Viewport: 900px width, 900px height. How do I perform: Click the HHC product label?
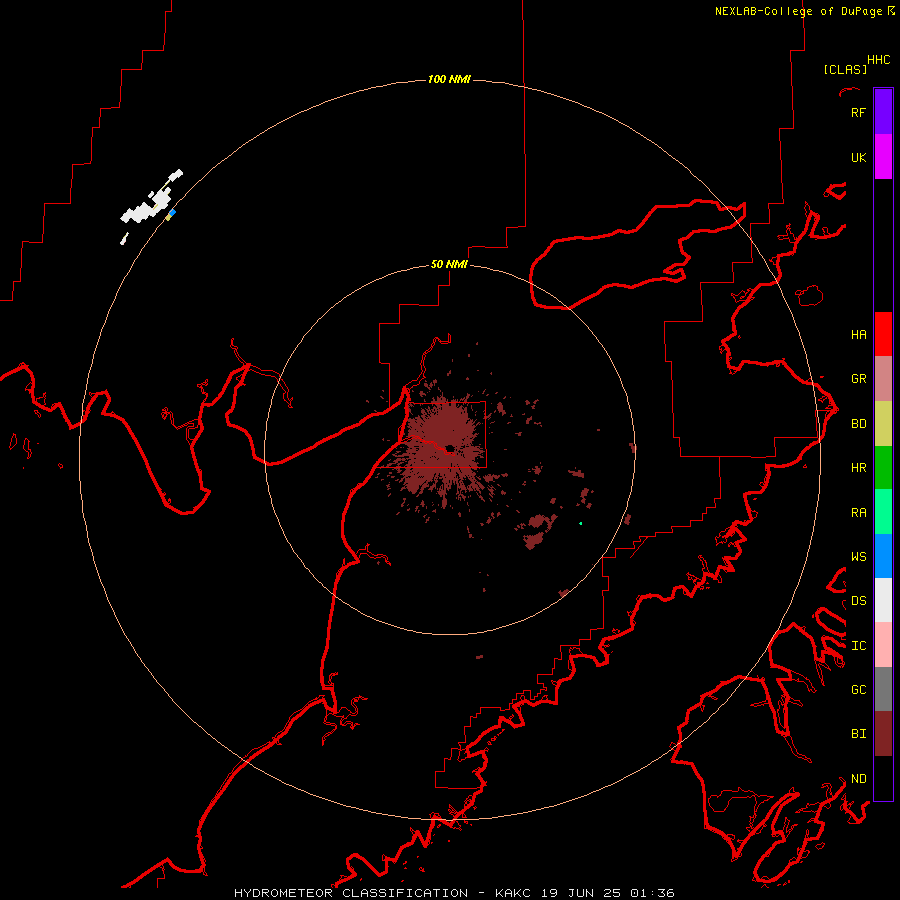click(878, 60)
